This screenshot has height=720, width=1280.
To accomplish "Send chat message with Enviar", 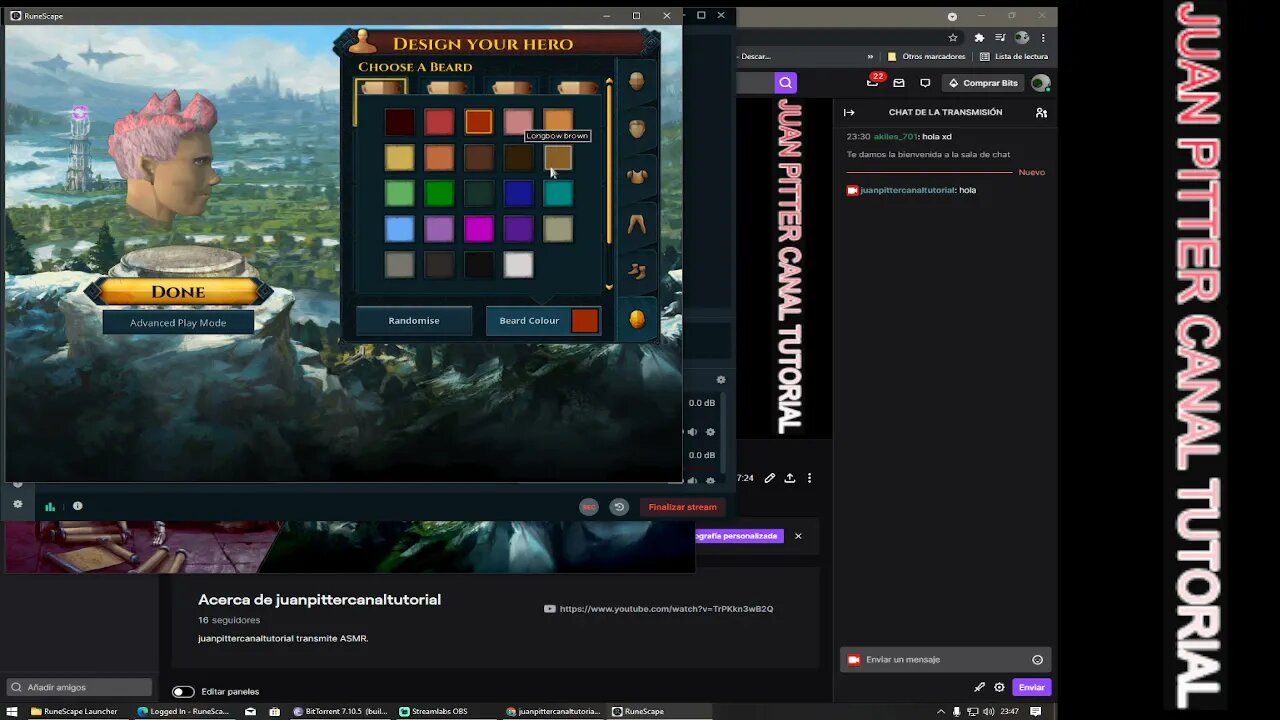I will coord(1032,687).
